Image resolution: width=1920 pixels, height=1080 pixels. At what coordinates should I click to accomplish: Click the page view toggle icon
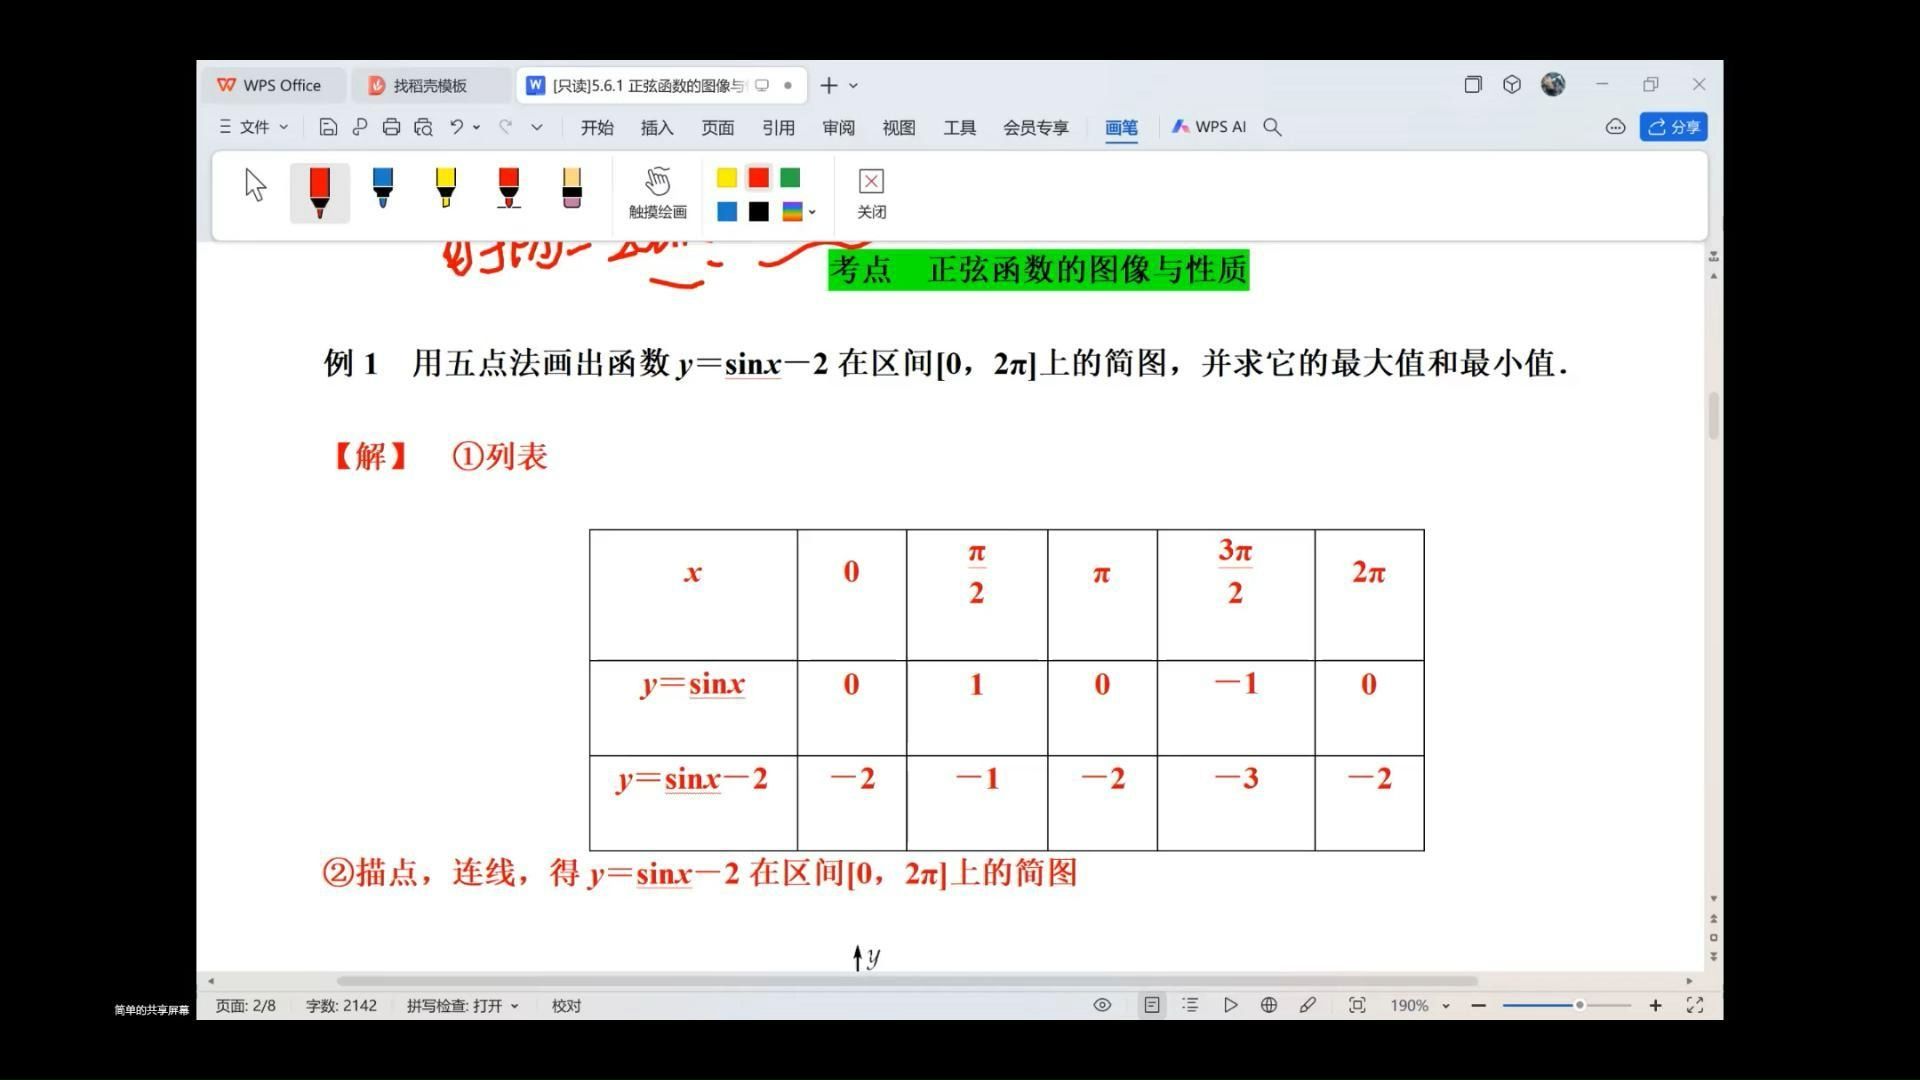(x=1147, y=1005)
